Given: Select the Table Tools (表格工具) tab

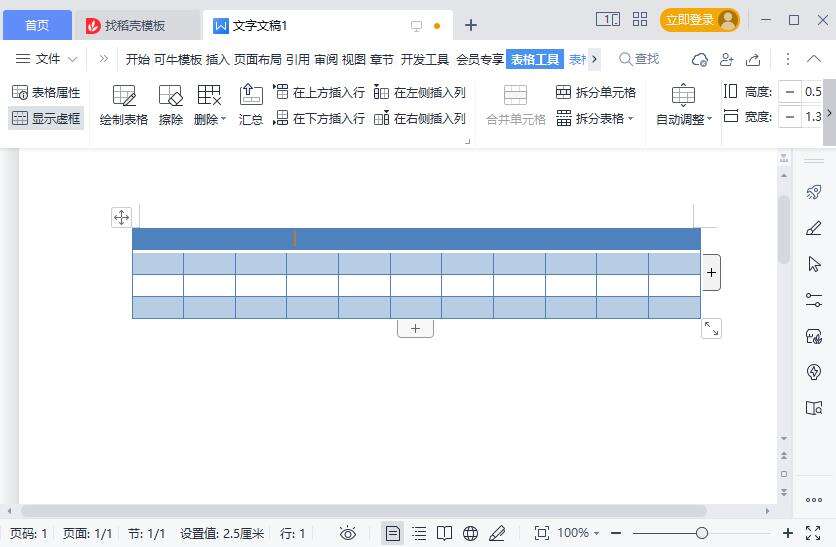Looking at the screenshot, I should 535,59.
